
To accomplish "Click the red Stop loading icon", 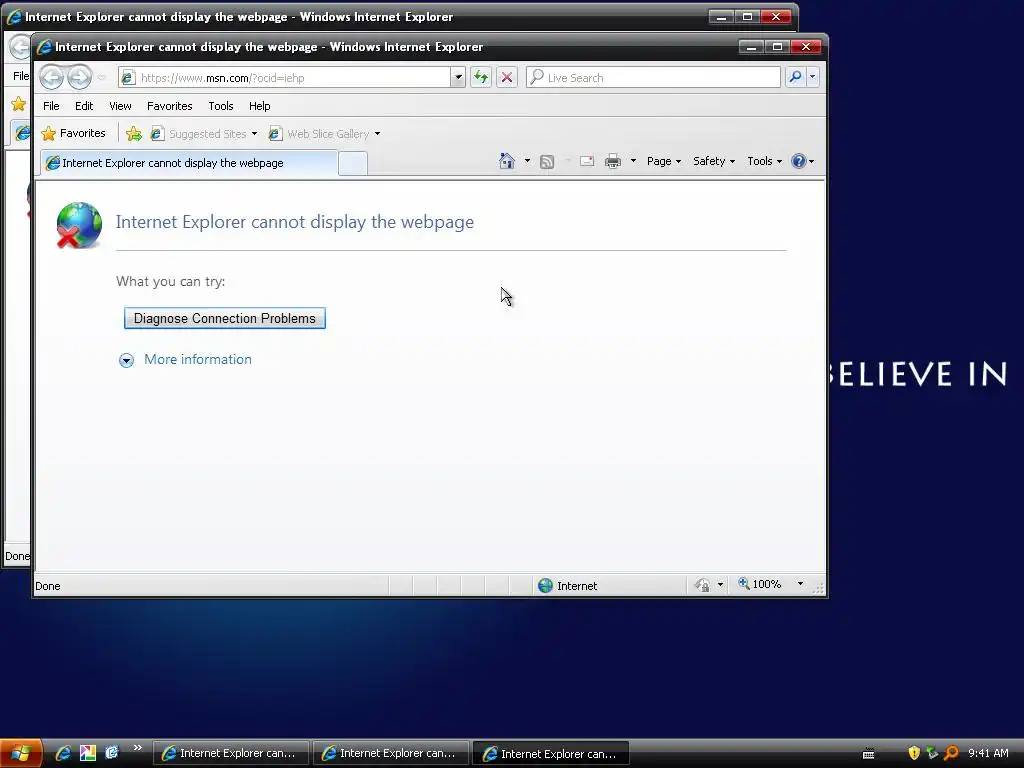I will tap(506, 77).
